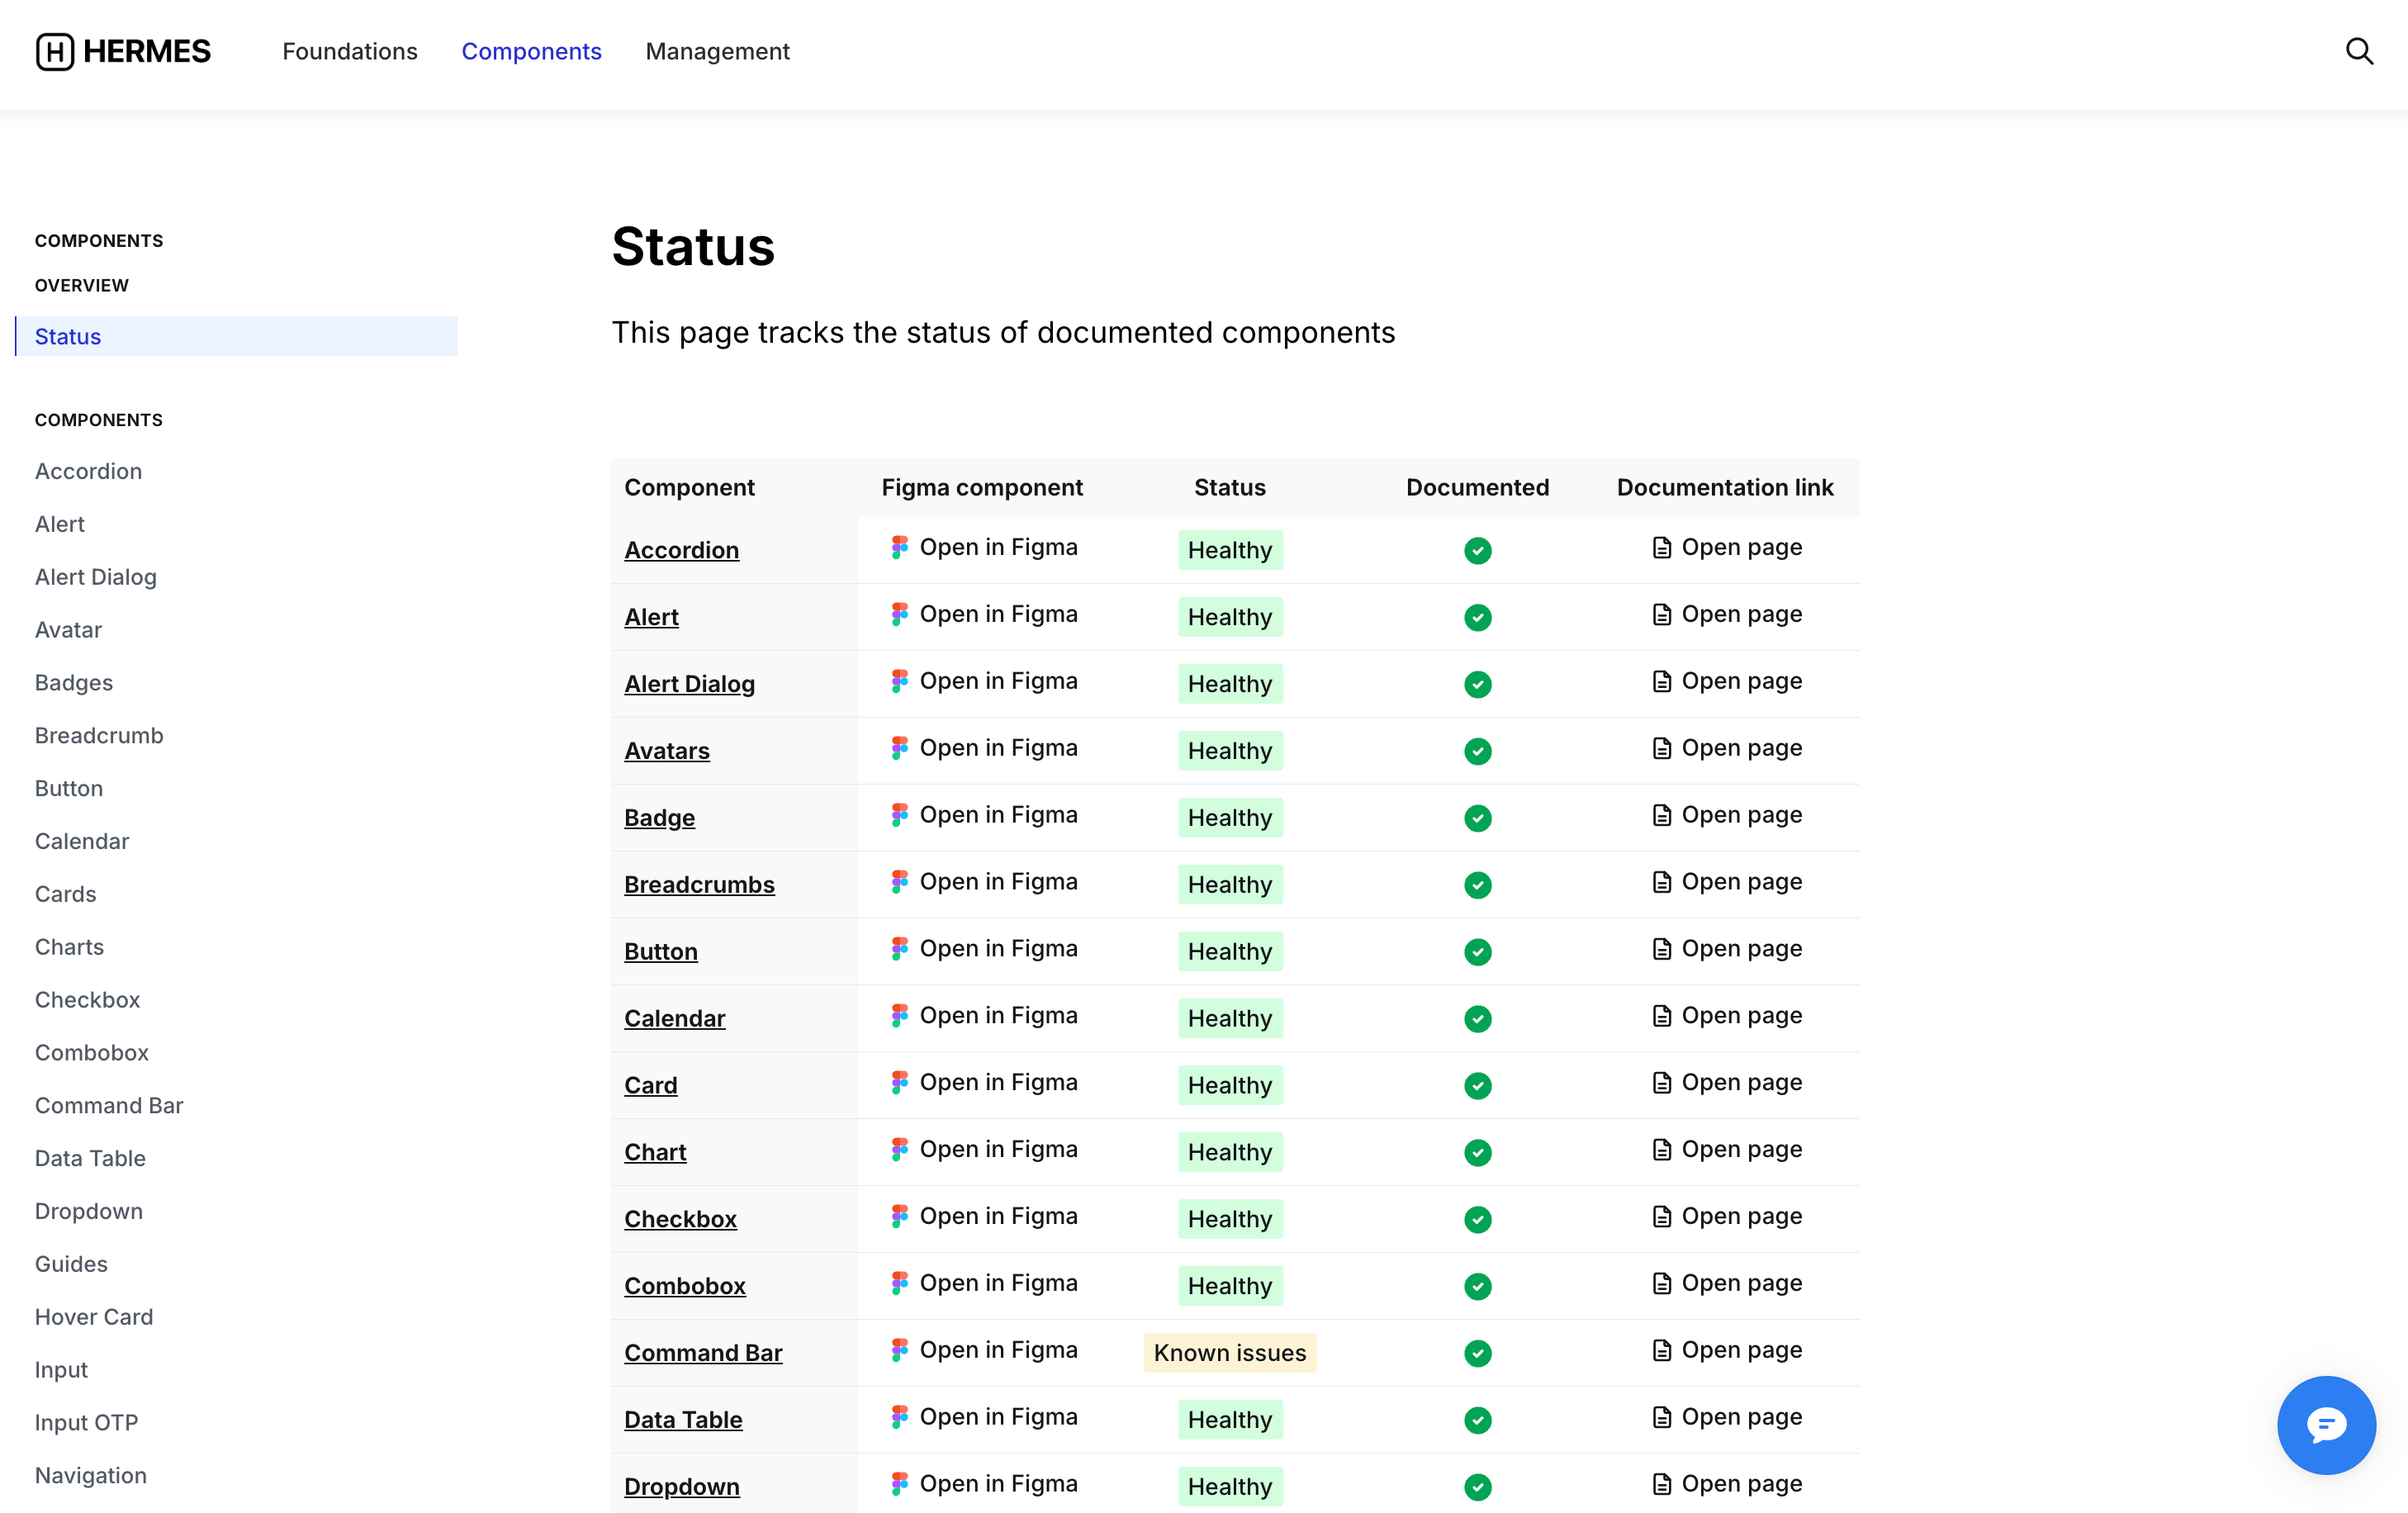
Task: Click the Known issues status badge
Action: point(1229,1352)
